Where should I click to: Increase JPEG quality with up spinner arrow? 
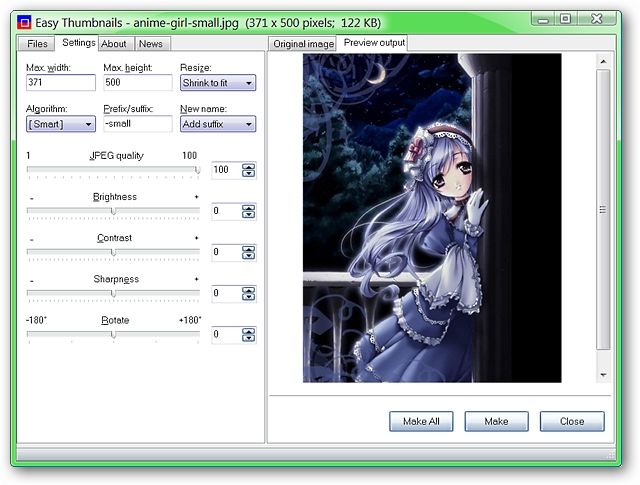pyautogui.click(x=249, y=167)
